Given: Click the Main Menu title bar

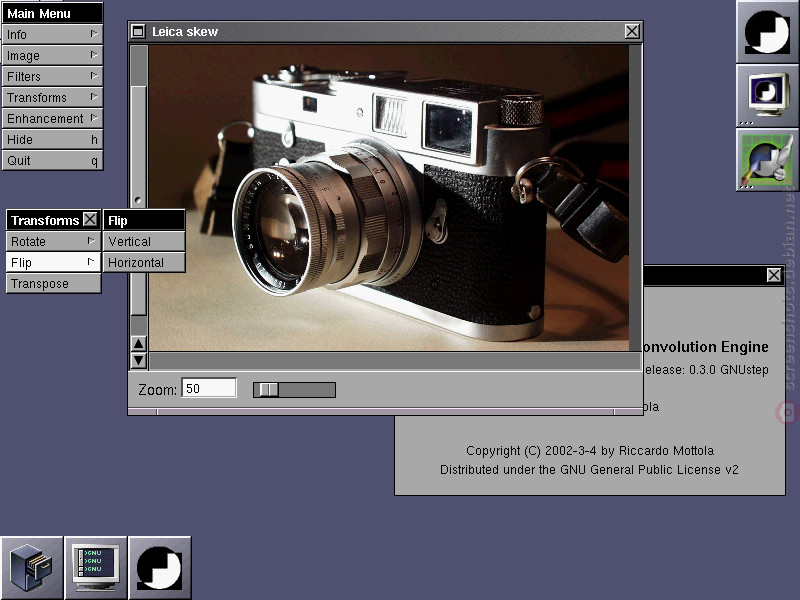Looking at the screenshot, I should pyautogui.click(x=52, y=13).
